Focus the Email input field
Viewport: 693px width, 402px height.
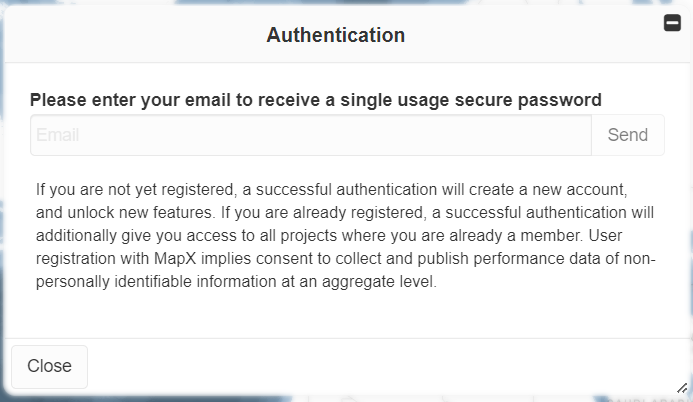click(x=310, y=135)
